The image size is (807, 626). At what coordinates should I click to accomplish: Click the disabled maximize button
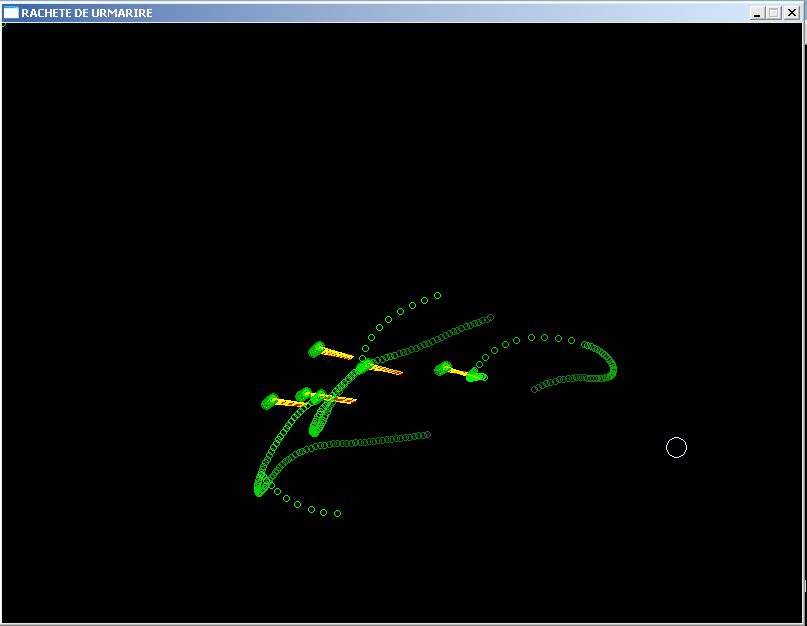click(774, 13)
